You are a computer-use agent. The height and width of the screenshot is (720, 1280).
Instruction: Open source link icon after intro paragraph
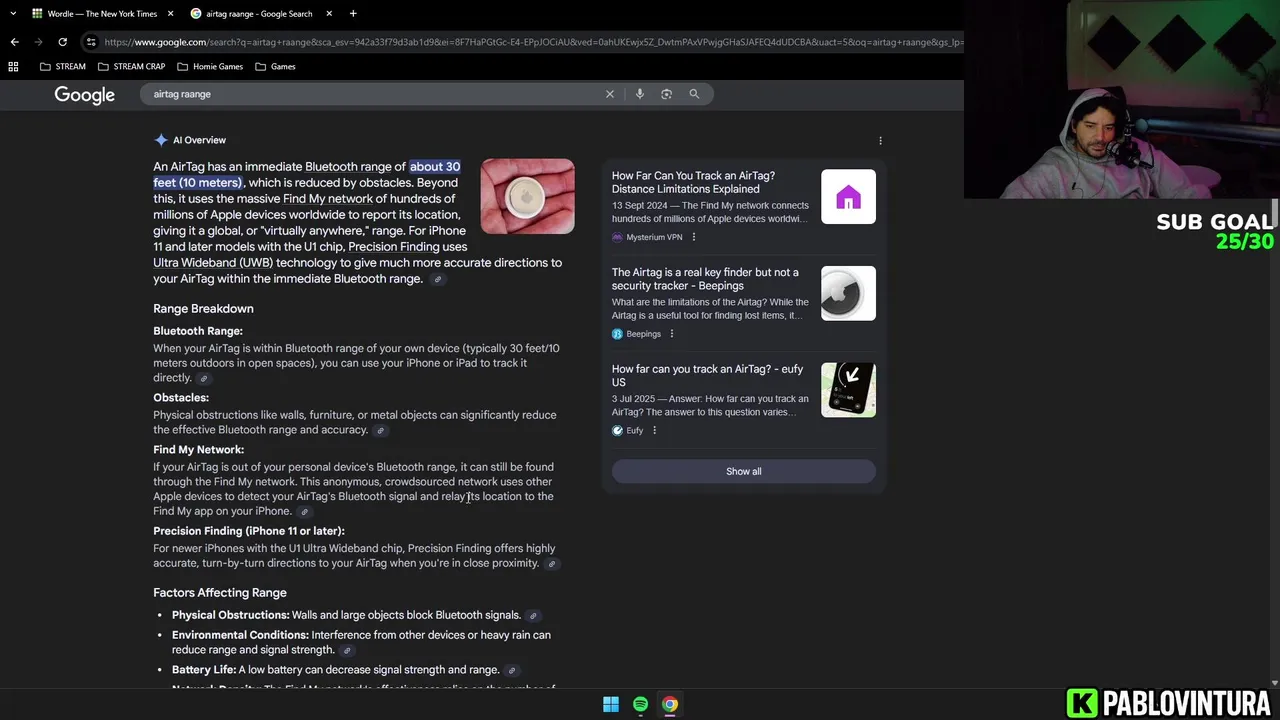[437, 280]
